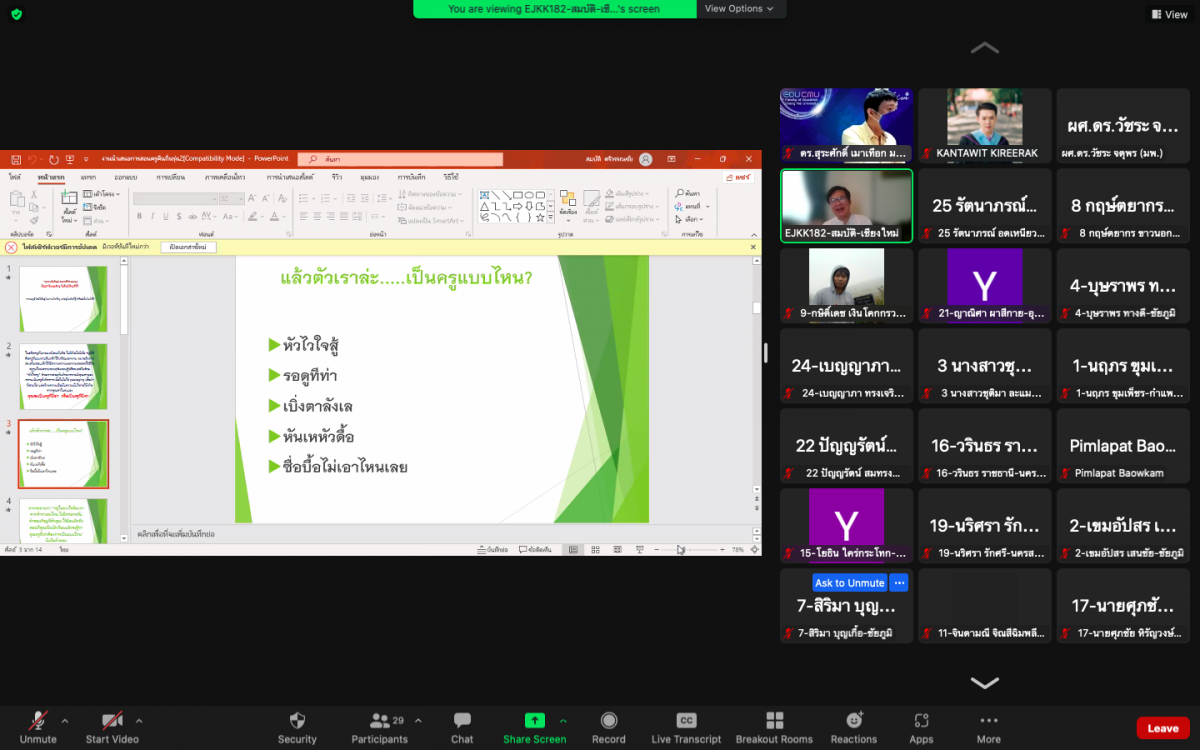The image size is (1200, 750).
Task: Click the red Leave button
Action: (x=1162, y=728)
